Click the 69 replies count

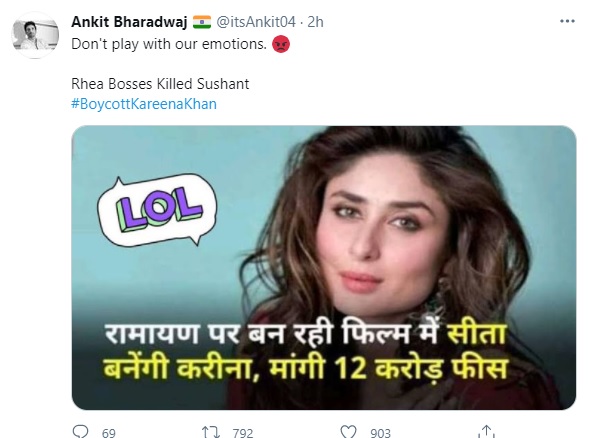tap(109, 433)
